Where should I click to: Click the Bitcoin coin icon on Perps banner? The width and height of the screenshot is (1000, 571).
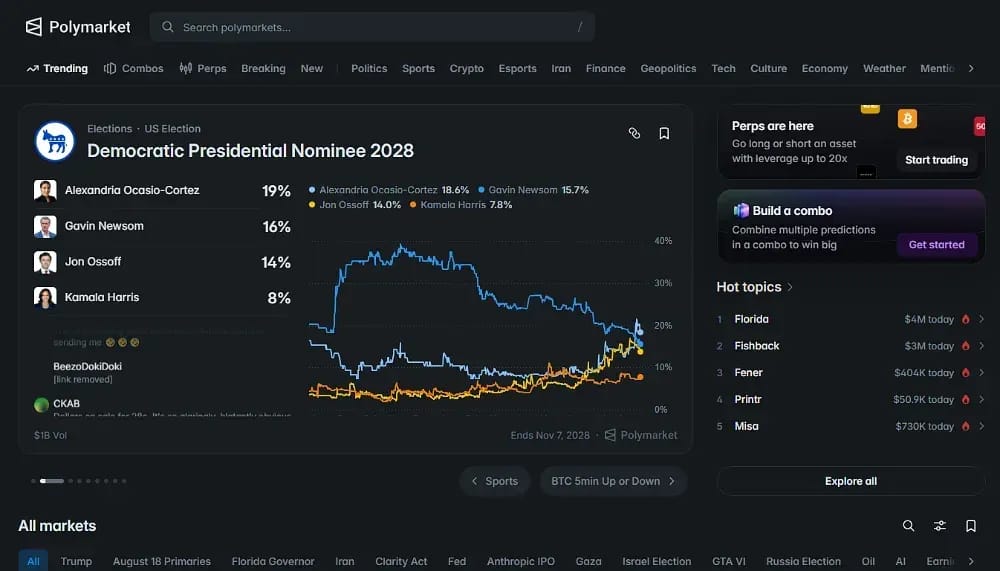907,119
